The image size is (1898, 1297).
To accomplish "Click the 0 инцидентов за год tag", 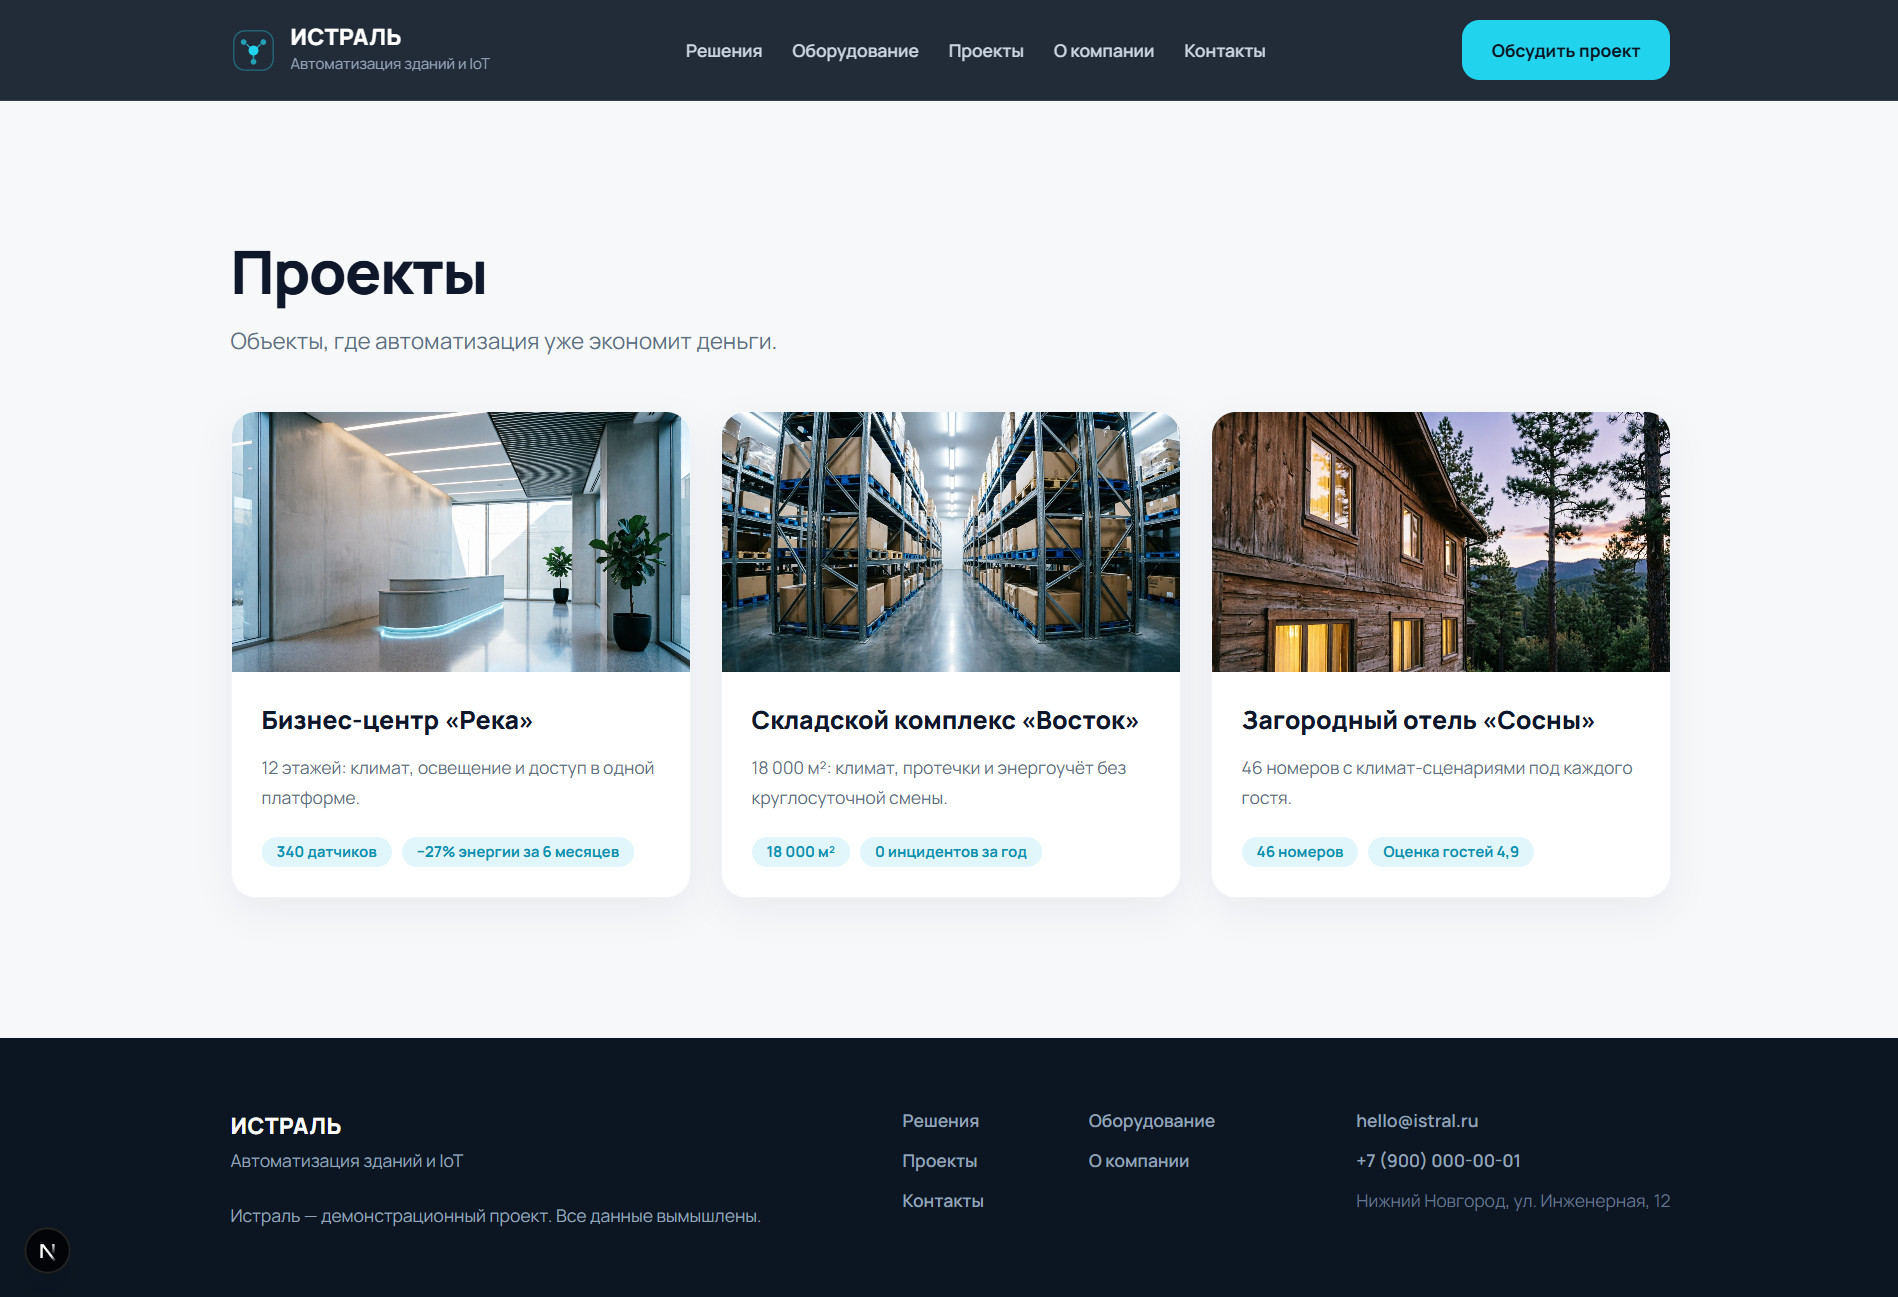I will tap(951, 852).
